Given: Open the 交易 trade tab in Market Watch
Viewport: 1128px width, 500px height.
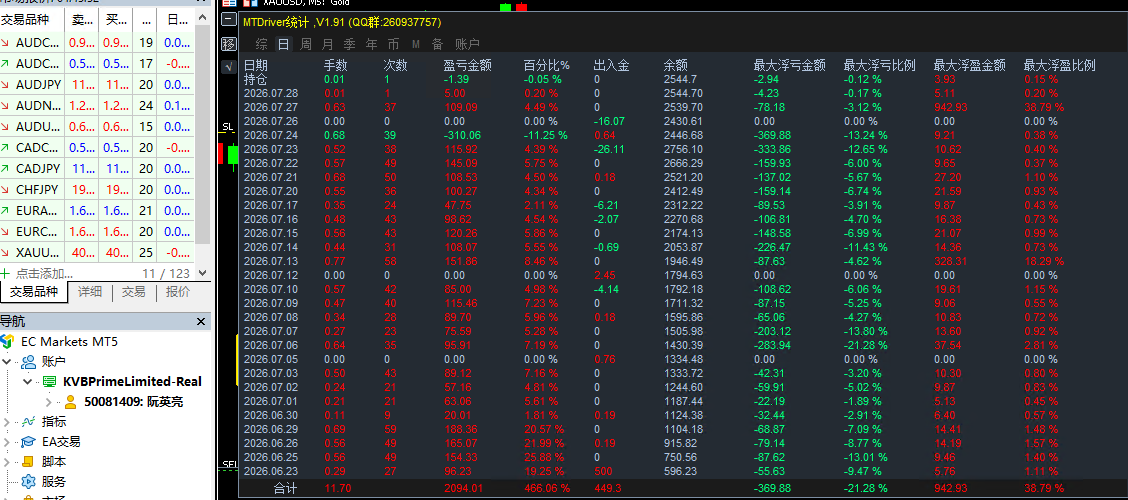Looking at the screenshot, I should [x=133, y=291].
